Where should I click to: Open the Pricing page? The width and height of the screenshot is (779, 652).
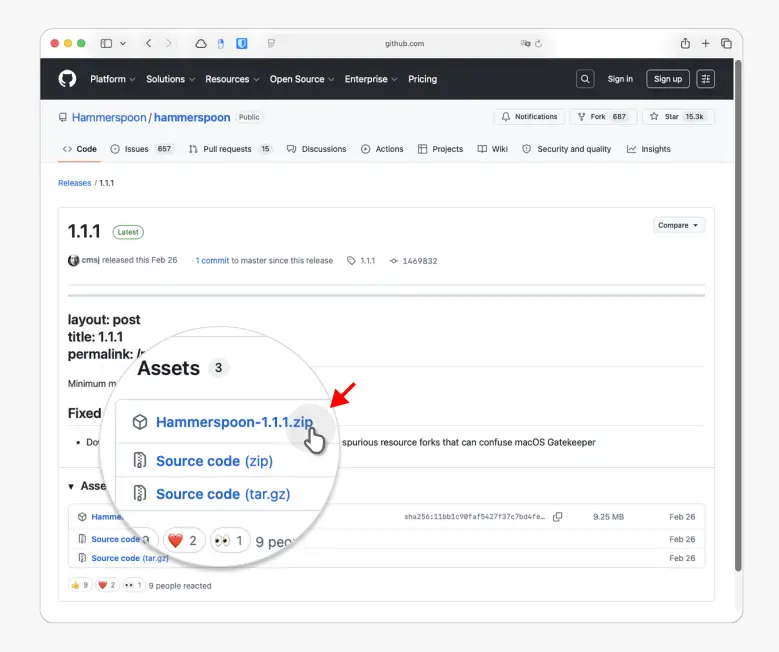(x=422, y=79)
